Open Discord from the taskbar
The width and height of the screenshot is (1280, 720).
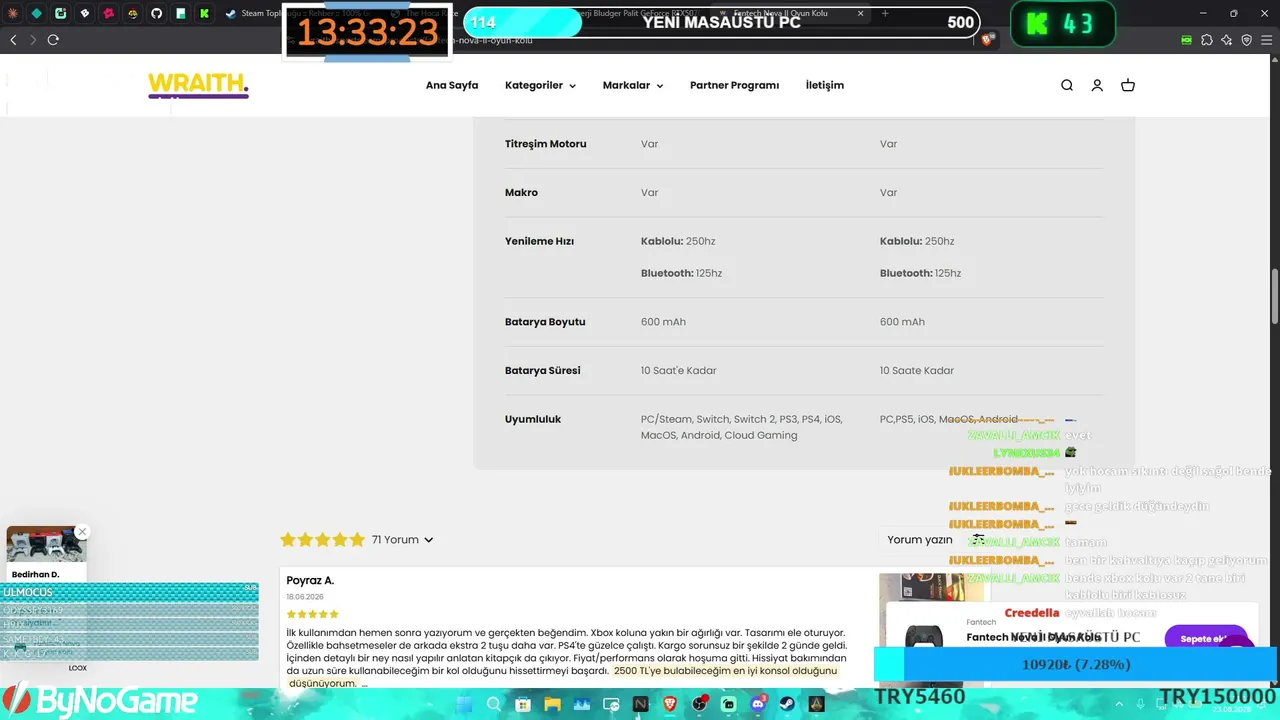tap(759, 705)
